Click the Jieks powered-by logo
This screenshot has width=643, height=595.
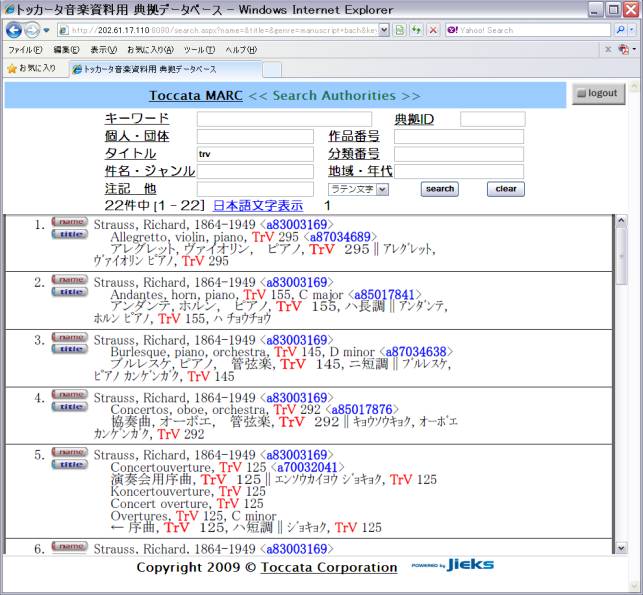point(453,565)
